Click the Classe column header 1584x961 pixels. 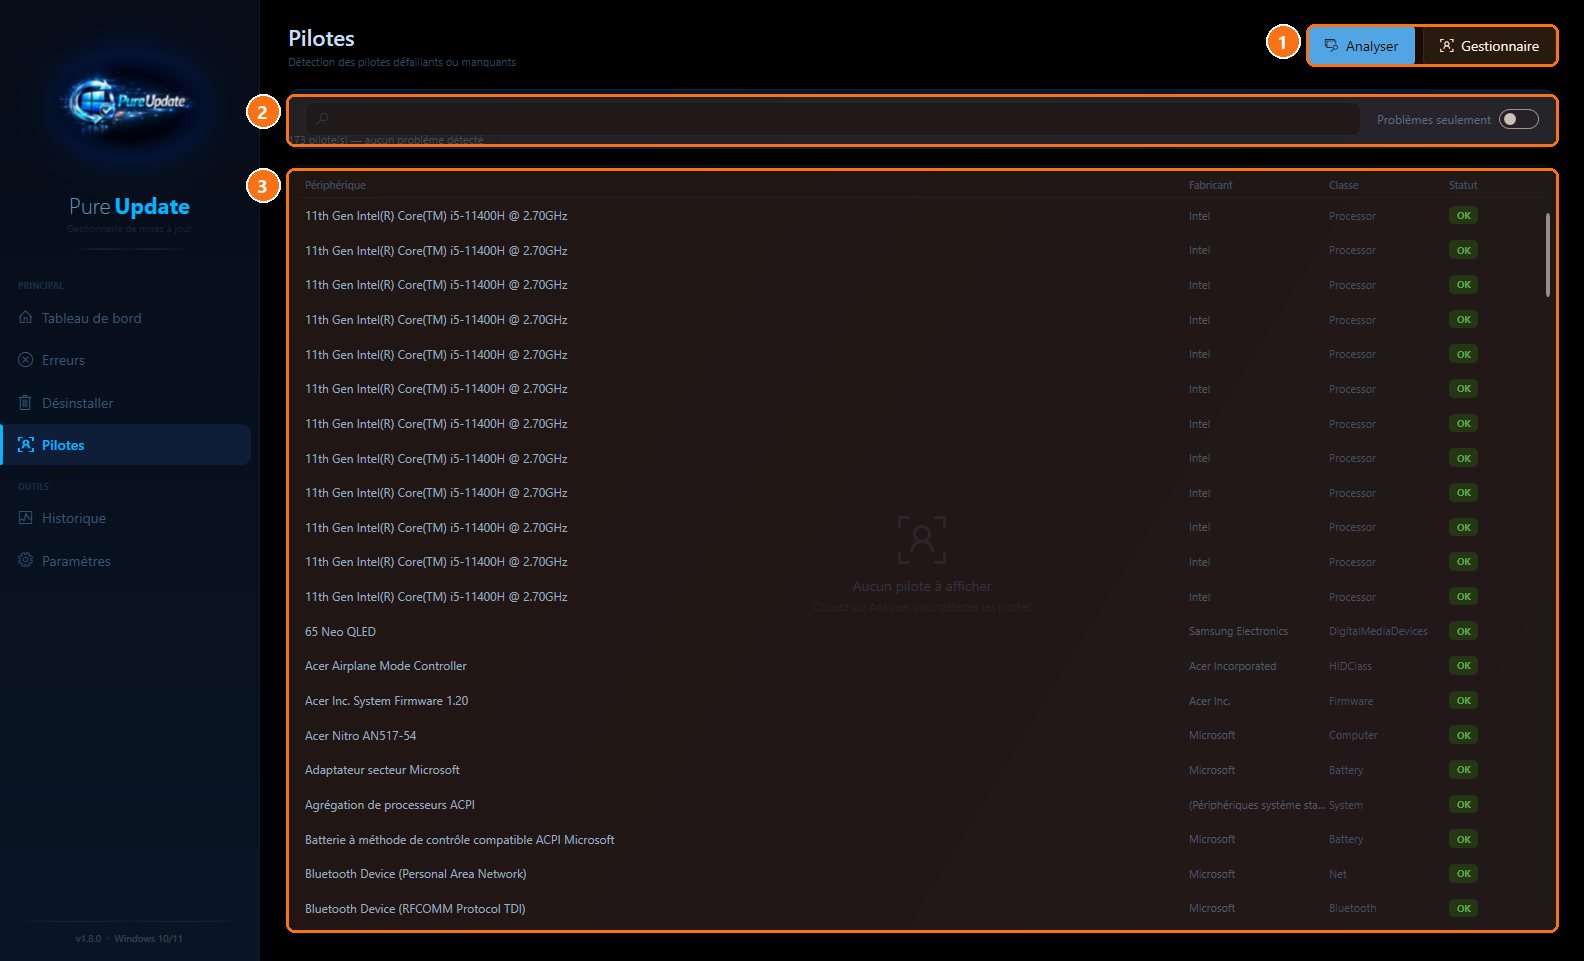(1343, 185)
